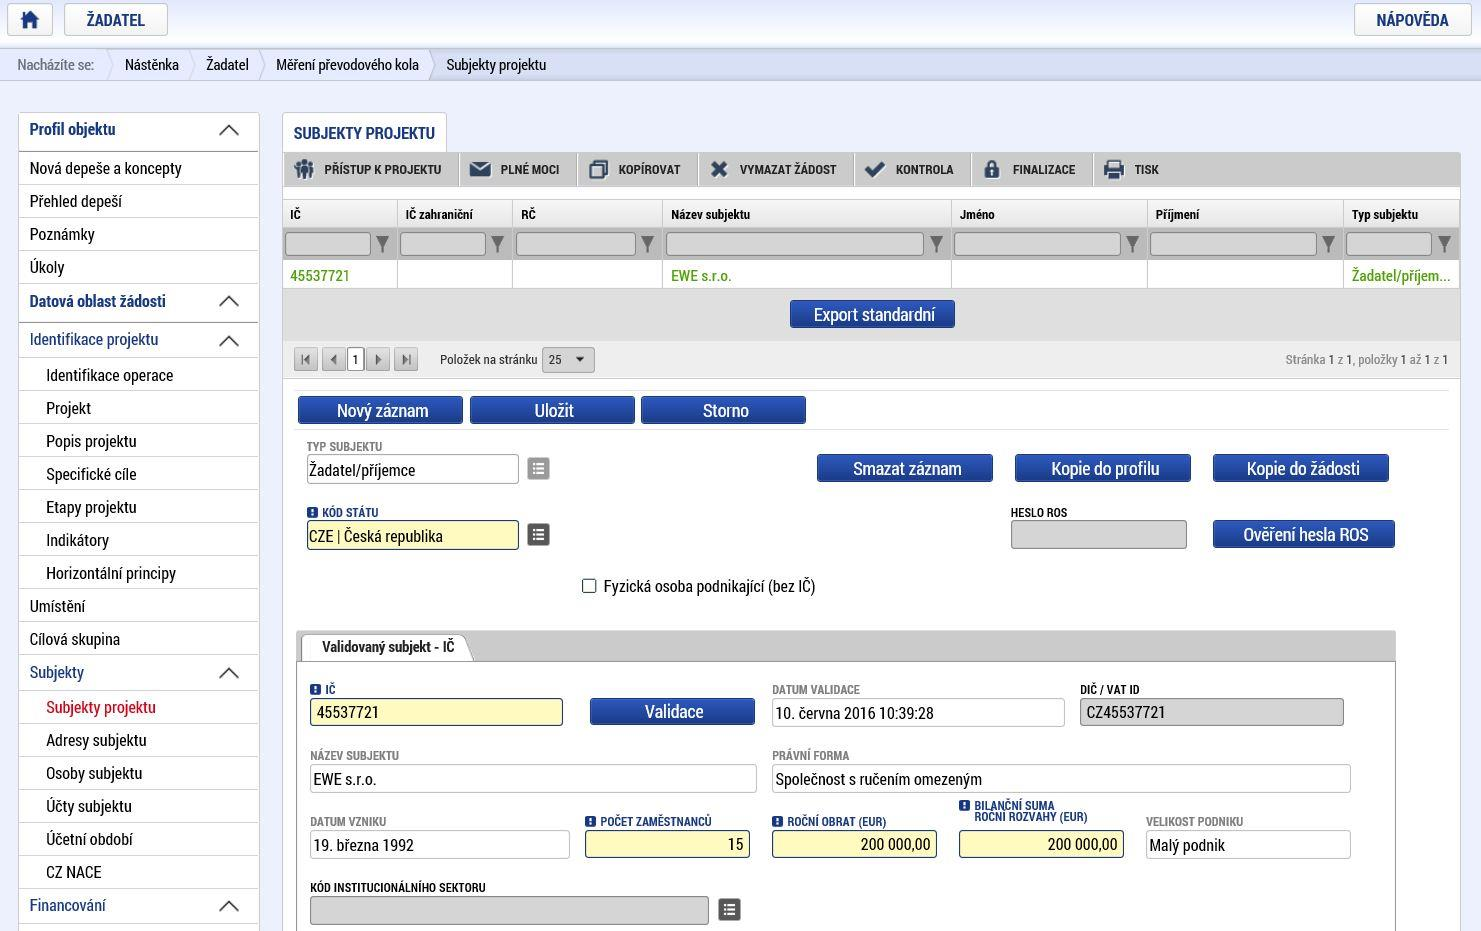Click Měření převodového kola breadcrumb
Viewport: 1481px width, 931px height.
pyautogui.click(x=347, y=64)
